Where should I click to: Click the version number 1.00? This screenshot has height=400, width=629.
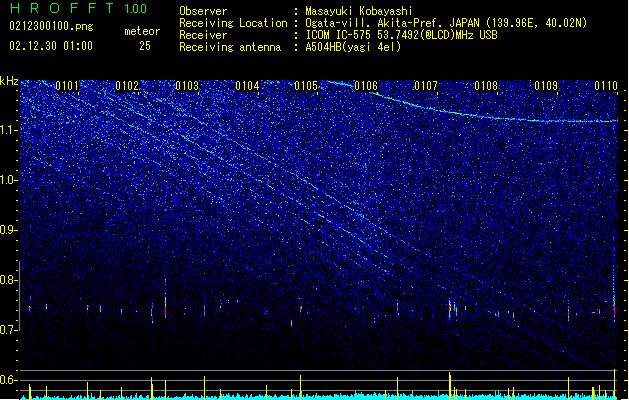pyautogui.click(x=136, y=9)
